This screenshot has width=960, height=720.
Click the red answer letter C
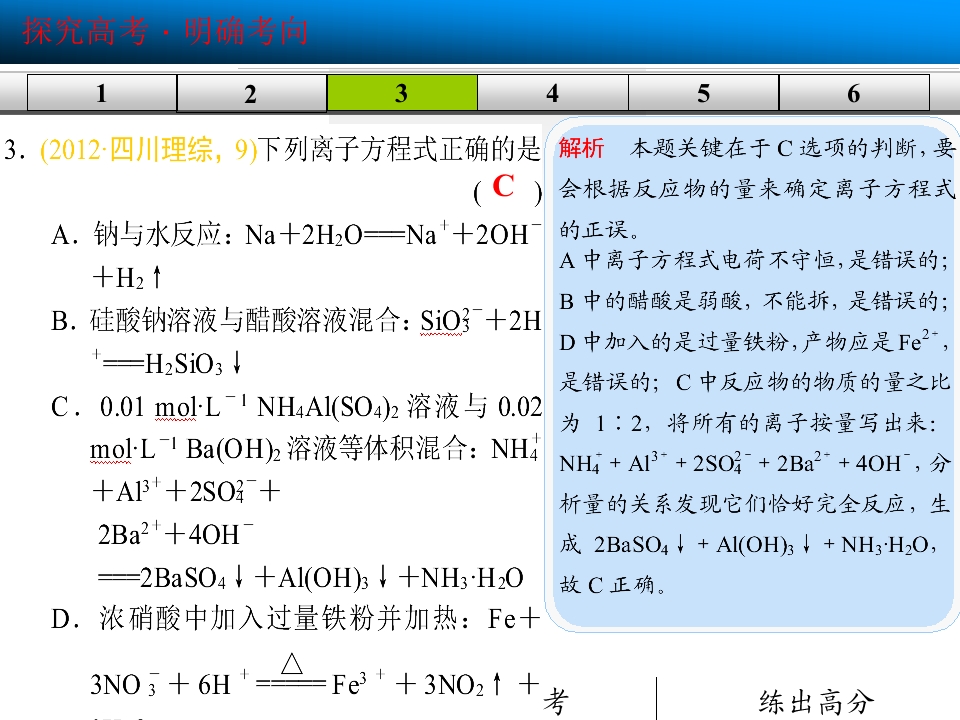click(503, 186)
